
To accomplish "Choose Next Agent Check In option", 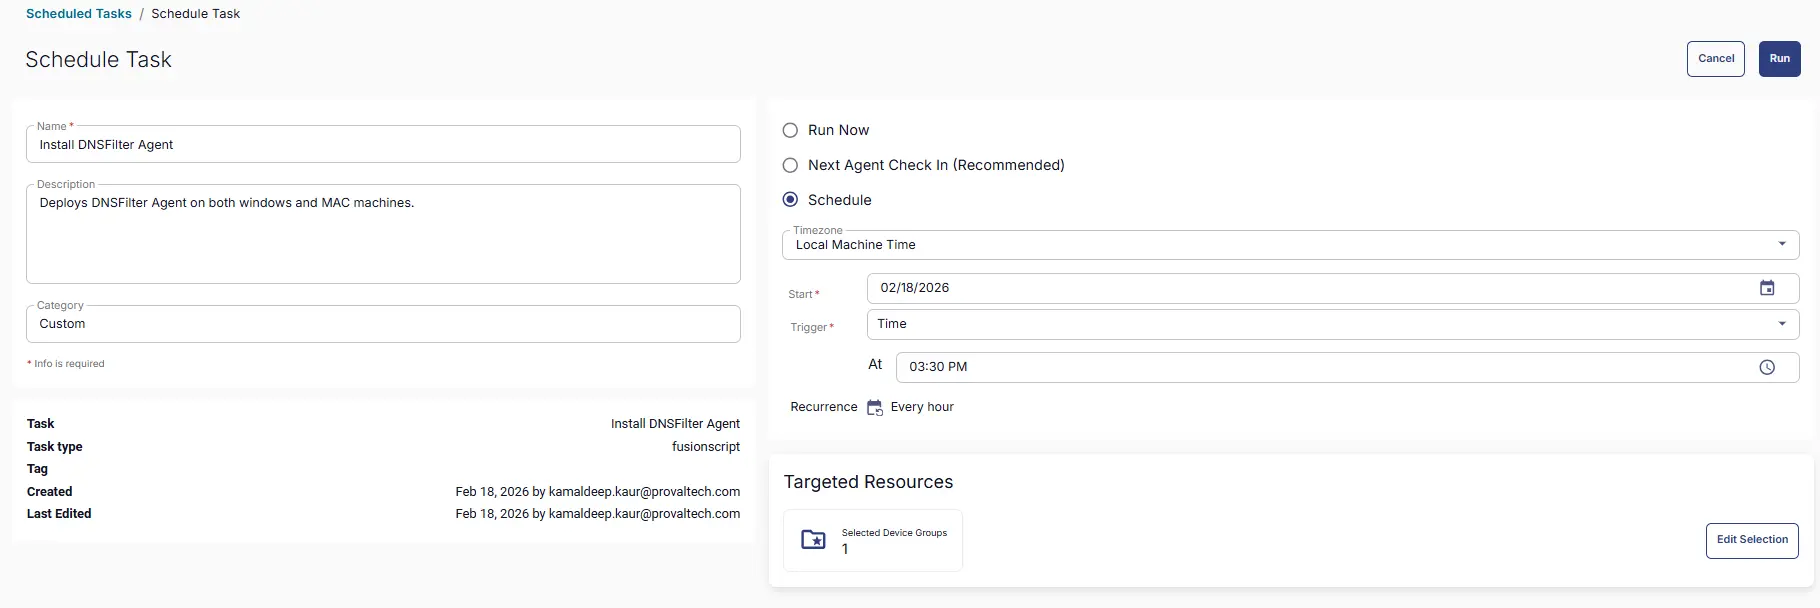I will [790, 165].
